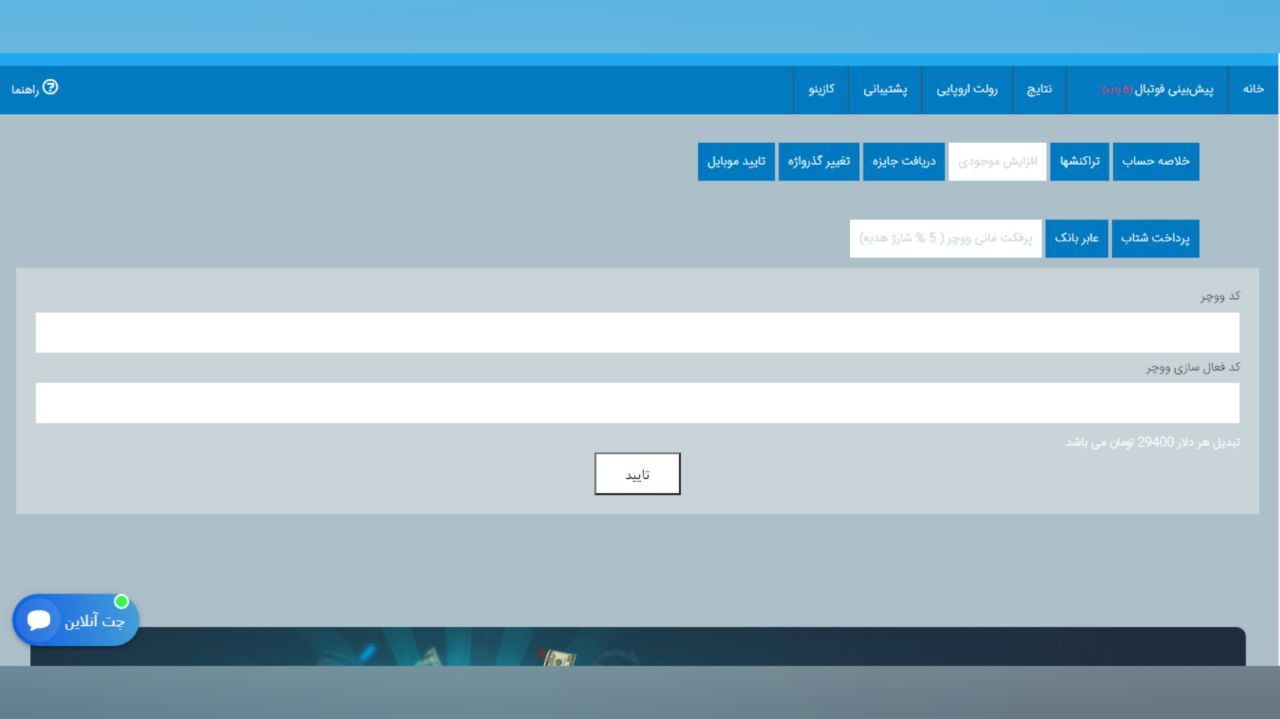This screenshot has width=1280, height=719.
Task: Choose the عابر بانک payment option
Action: pyautogui.click(x=1077, y=239)
